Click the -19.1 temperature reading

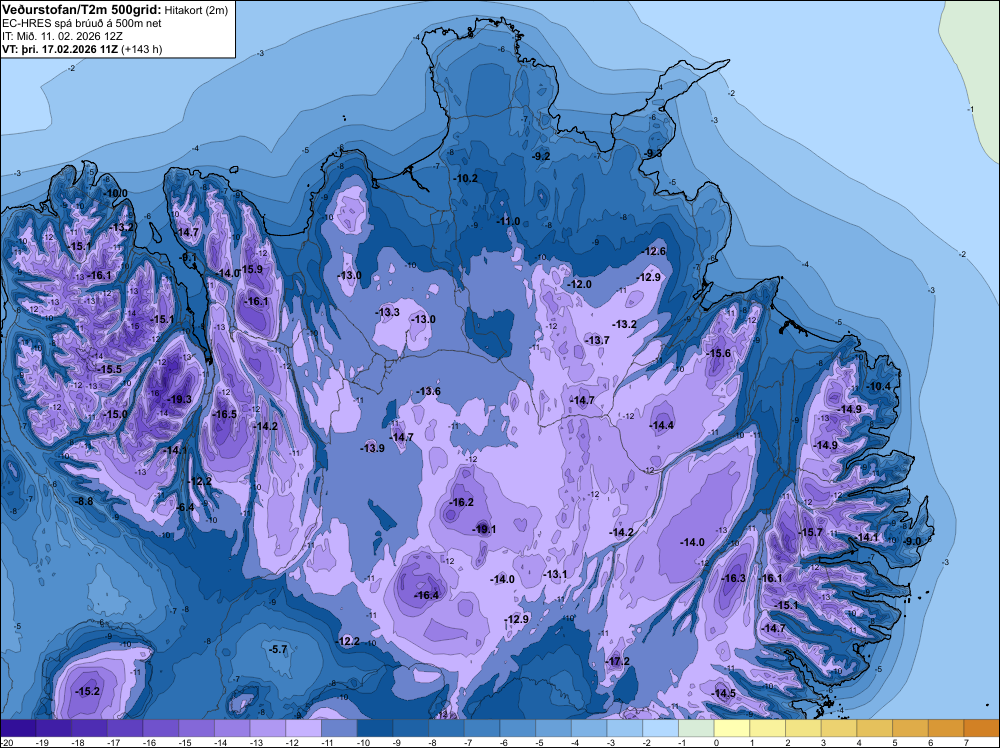483,529
